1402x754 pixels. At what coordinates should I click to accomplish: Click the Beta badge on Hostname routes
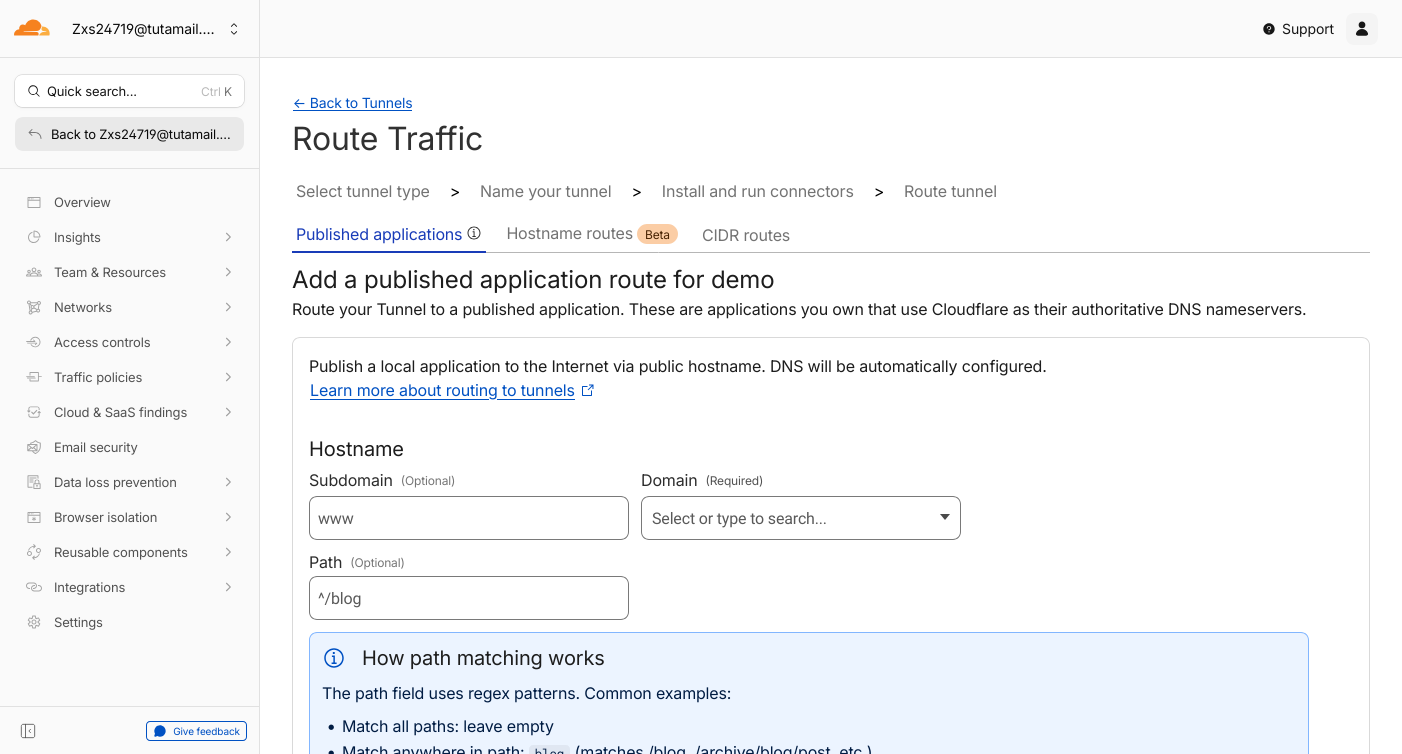point(658,234)
